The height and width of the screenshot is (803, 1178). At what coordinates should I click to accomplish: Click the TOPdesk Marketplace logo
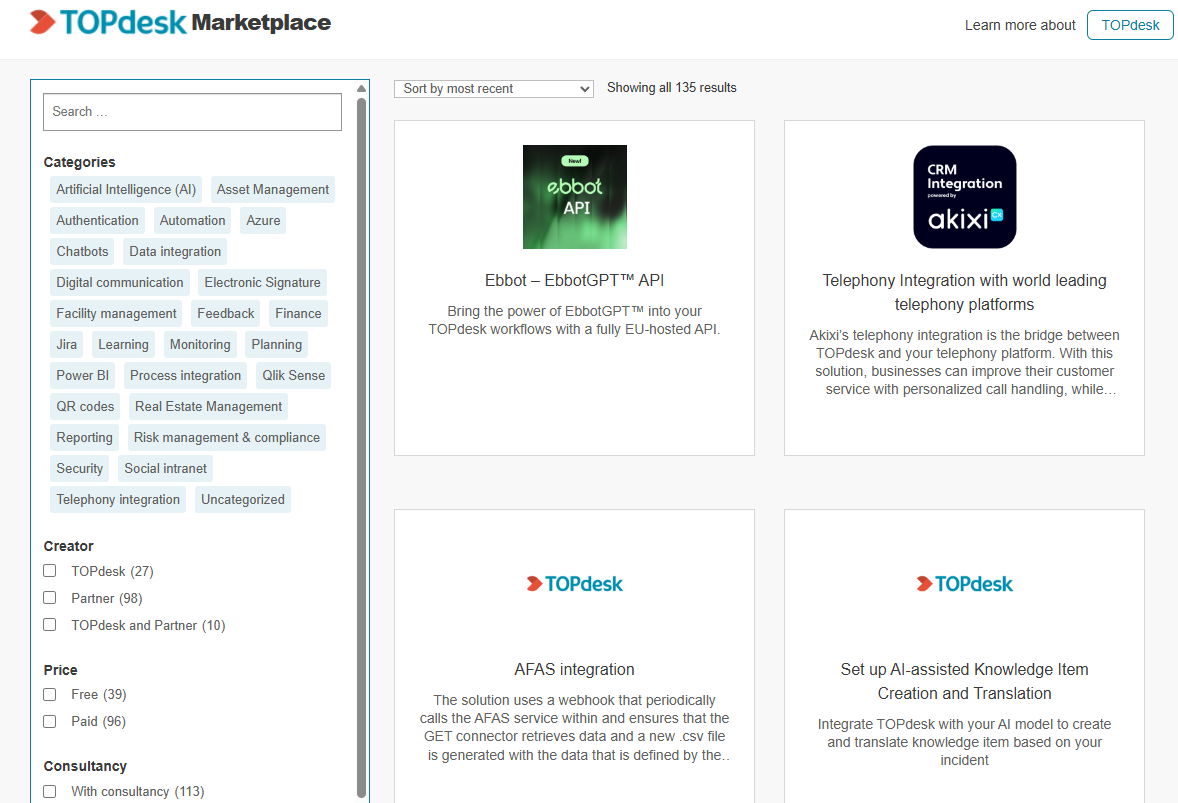click(x=180, y=23)
